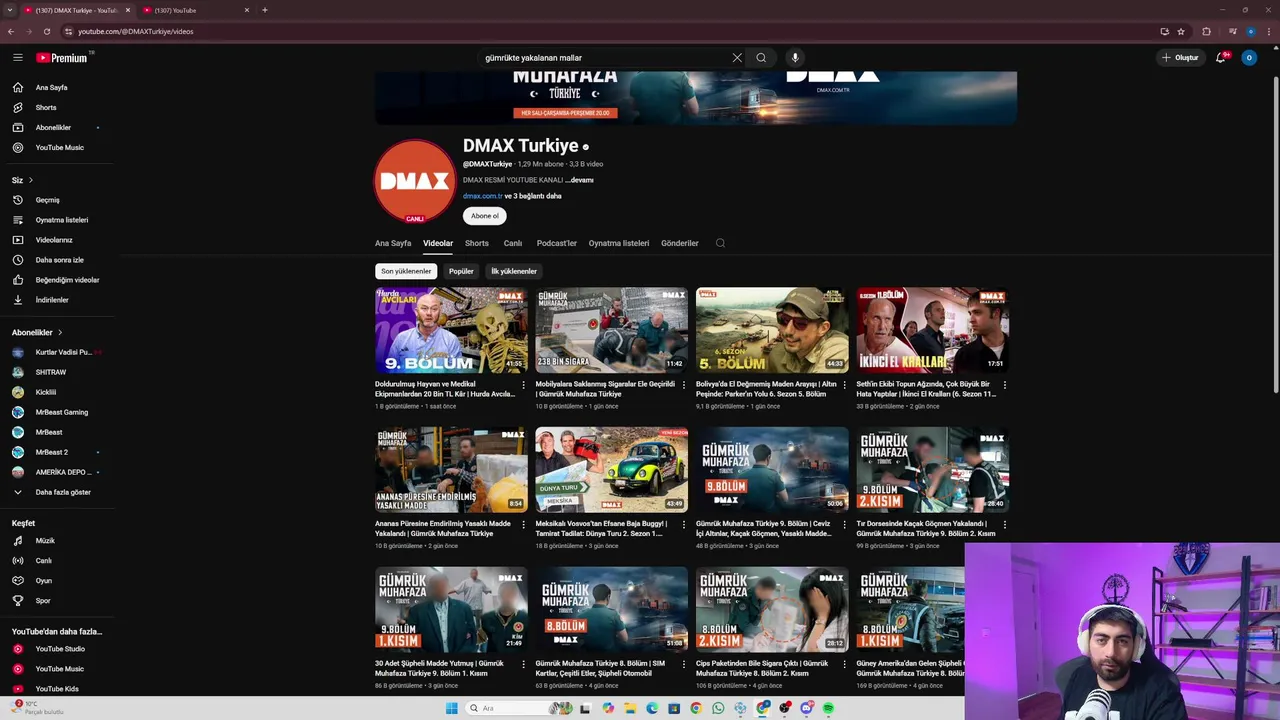Open Chrome media control icon

1231,31
